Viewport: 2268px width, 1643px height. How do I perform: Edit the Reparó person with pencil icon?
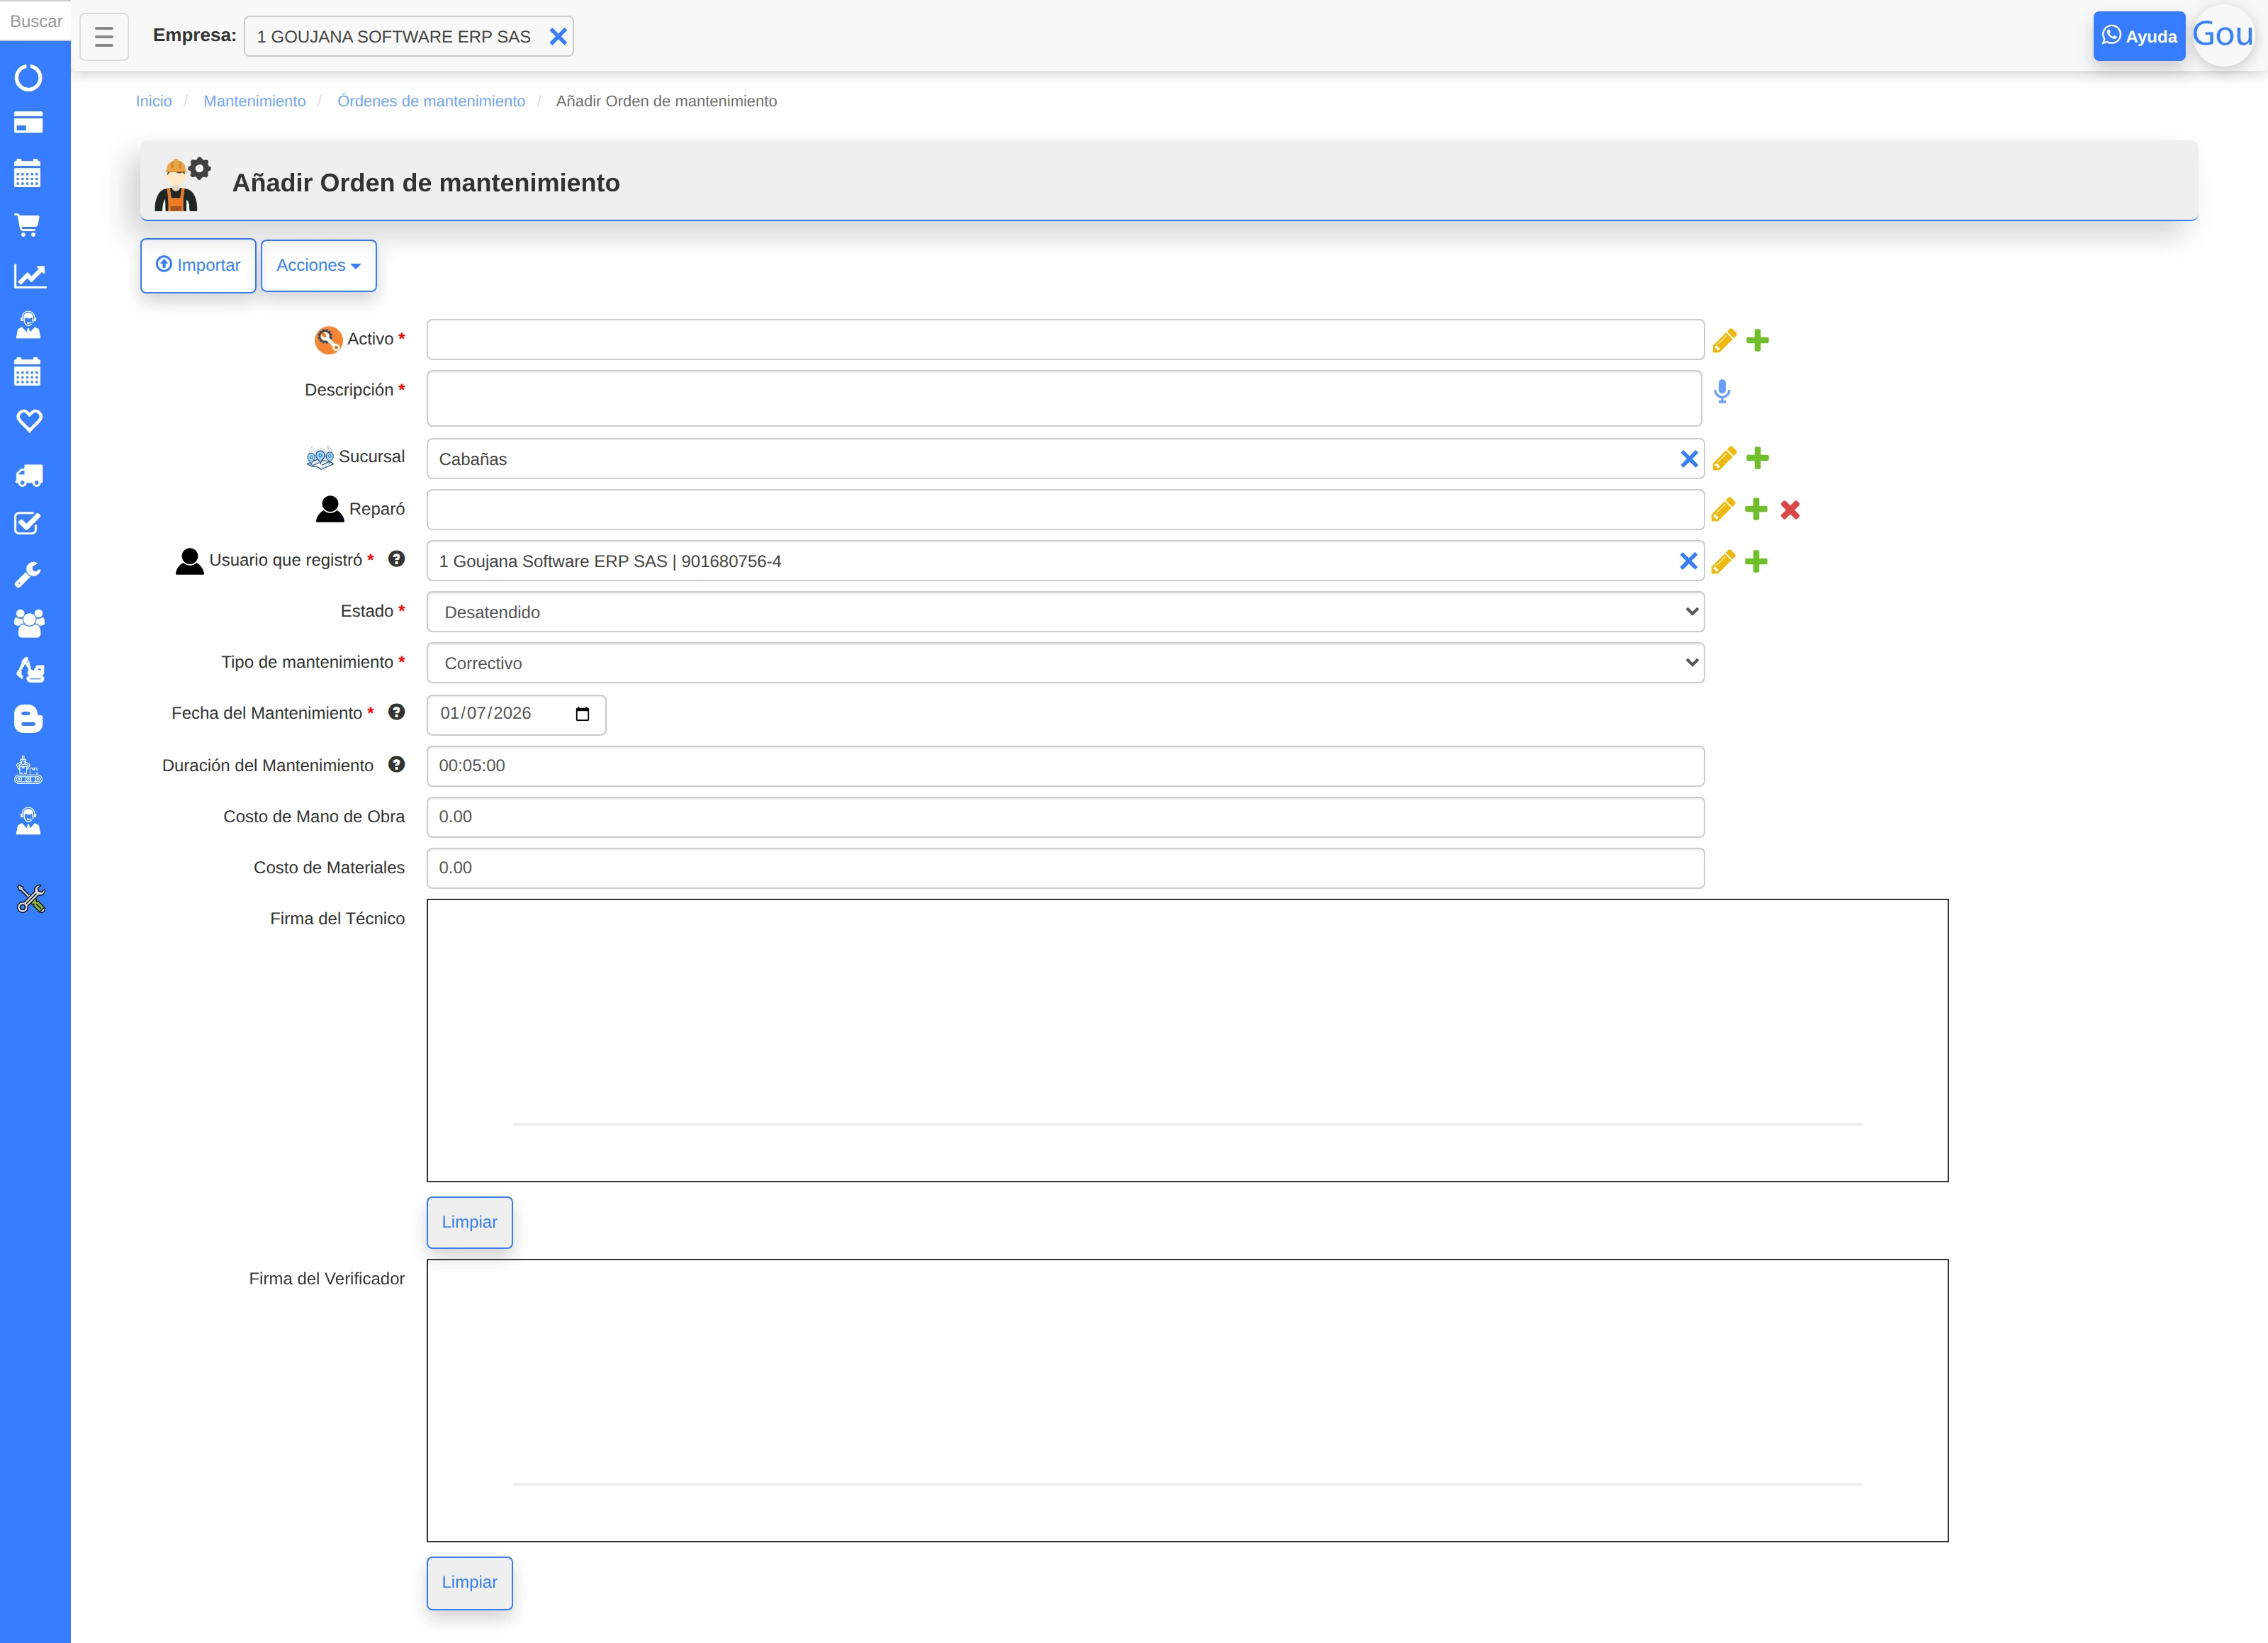pyautogui.click(x=1723, y=510)
